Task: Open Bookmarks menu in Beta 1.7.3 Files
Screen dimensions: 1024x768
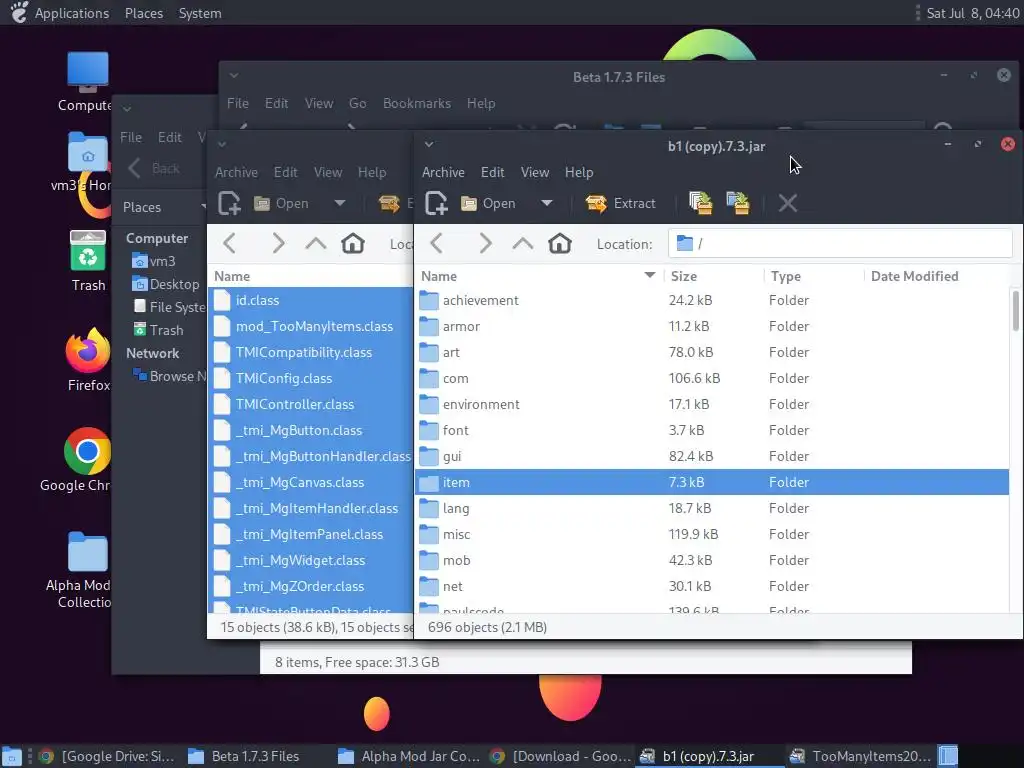Action: pos(417,103)
